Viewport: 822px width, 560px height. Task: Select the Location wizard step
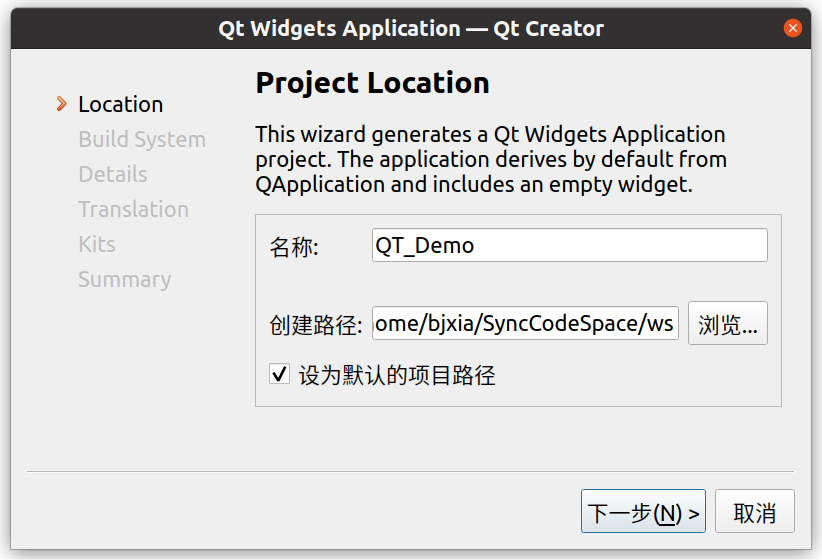point(120,104)
